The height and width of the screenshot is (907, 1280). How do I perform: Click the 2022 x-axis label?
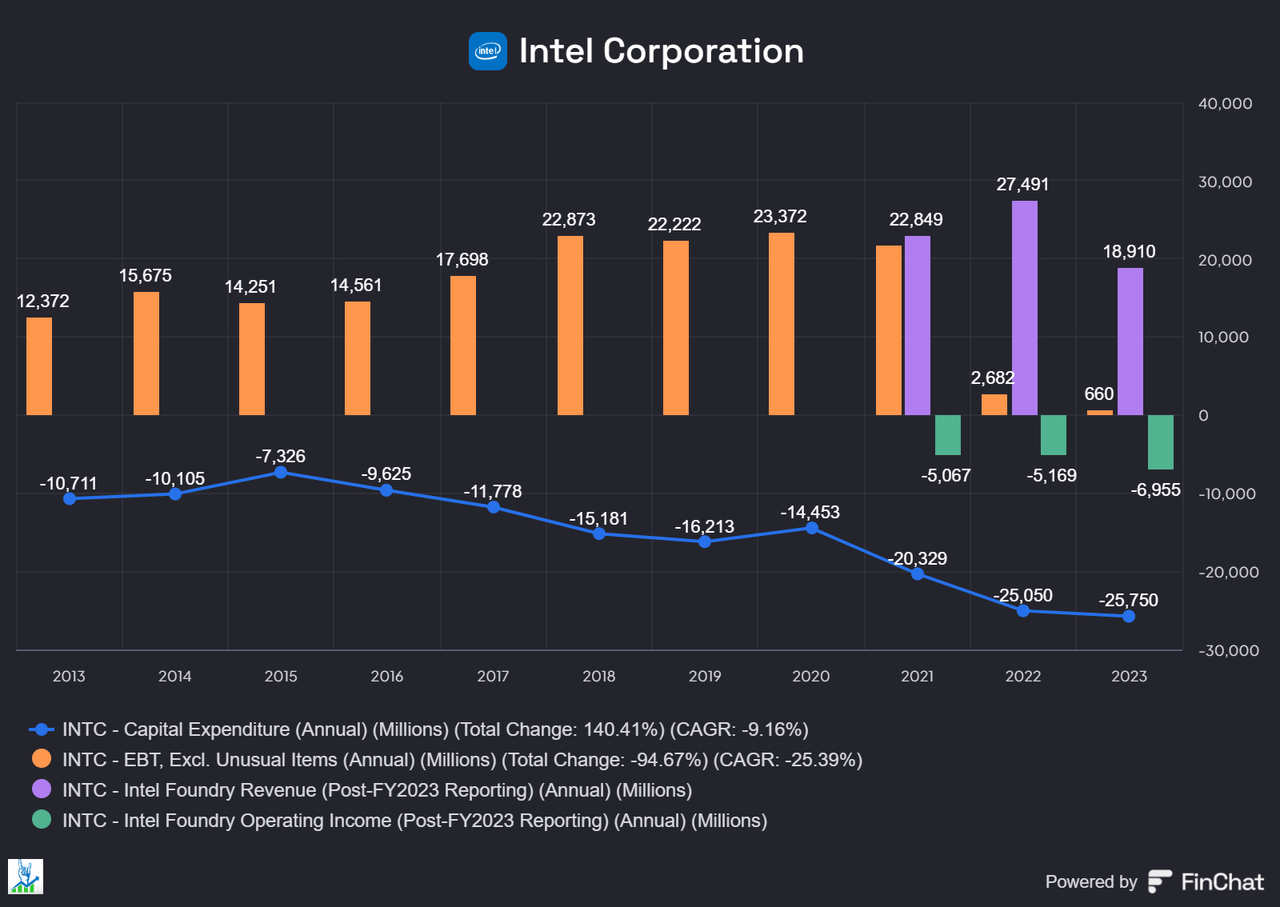(x=1022, y=677)
